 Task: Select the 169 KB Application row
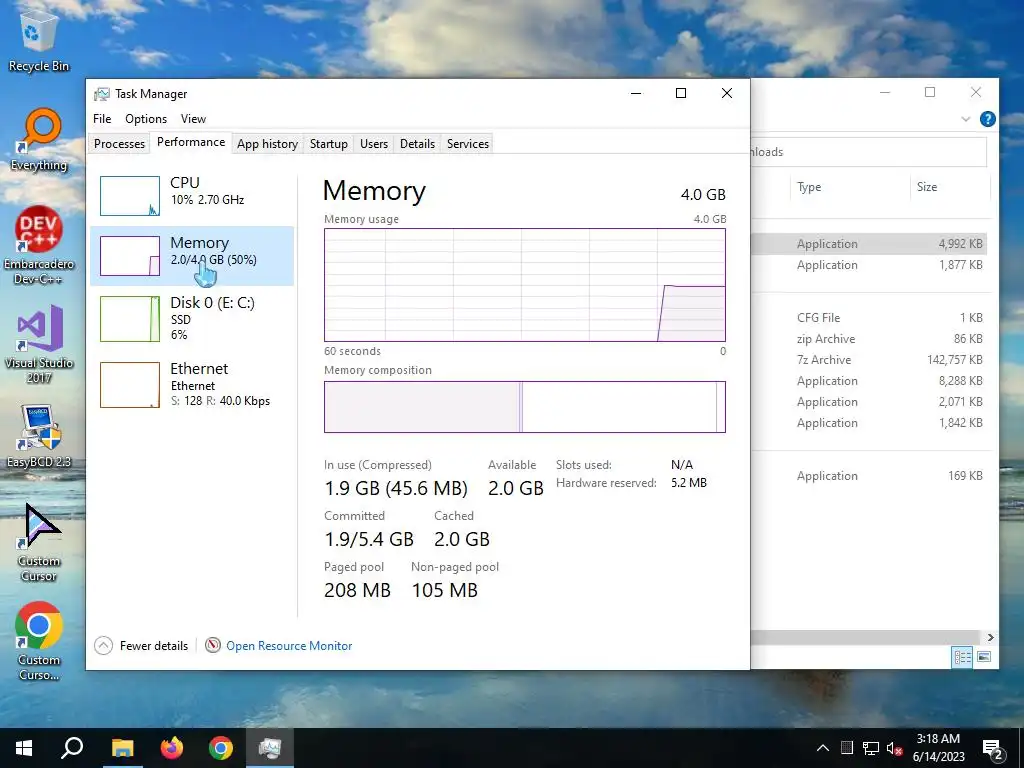pos(869,475)
